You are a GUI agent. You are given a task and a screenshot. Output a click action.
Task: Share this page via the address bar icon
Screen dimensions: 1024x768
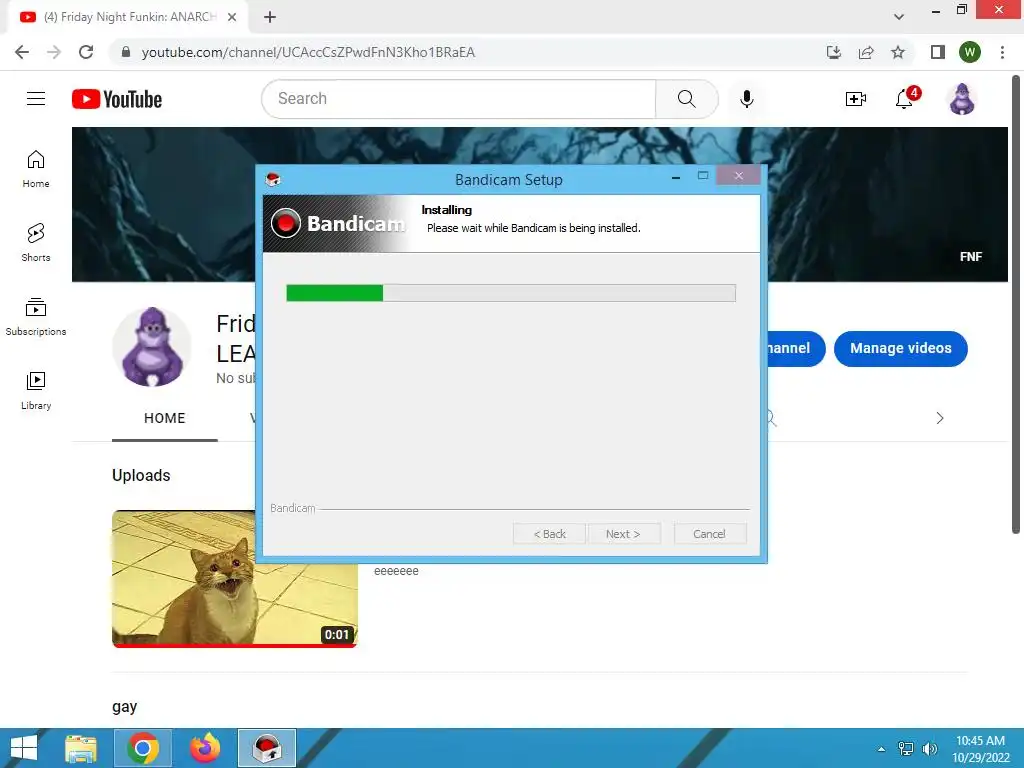[866, 52]
